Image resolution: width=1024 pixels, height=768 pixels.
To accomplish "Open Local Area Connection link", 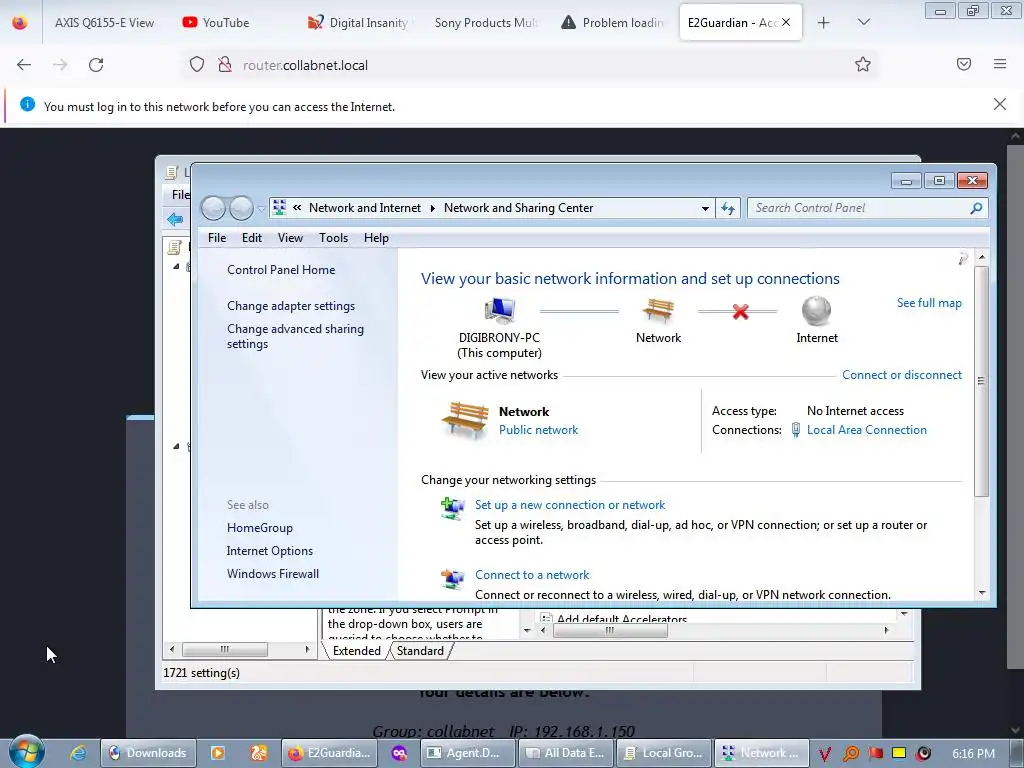I will [866, 430].
